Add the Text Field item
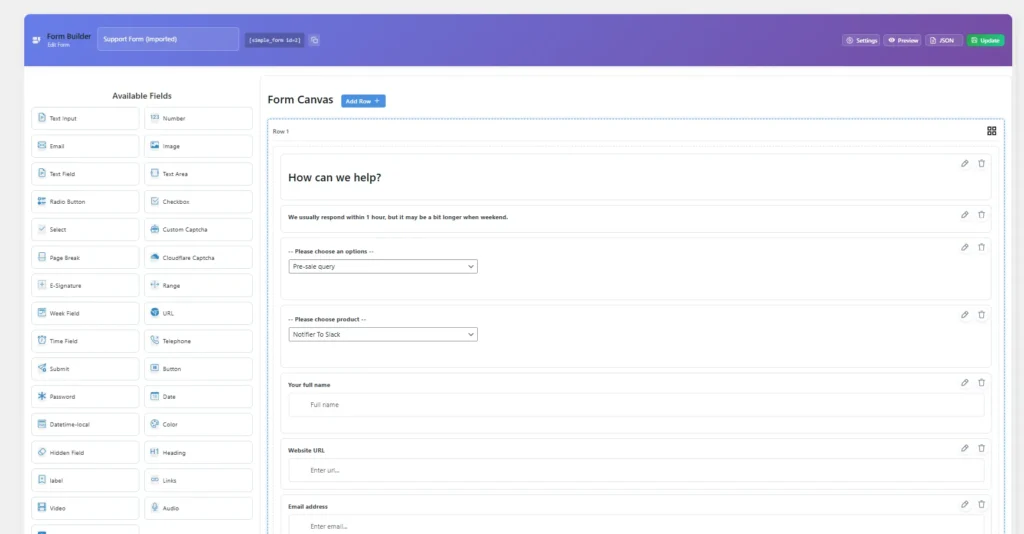1024x534 pixels. [x=85, y=174]
